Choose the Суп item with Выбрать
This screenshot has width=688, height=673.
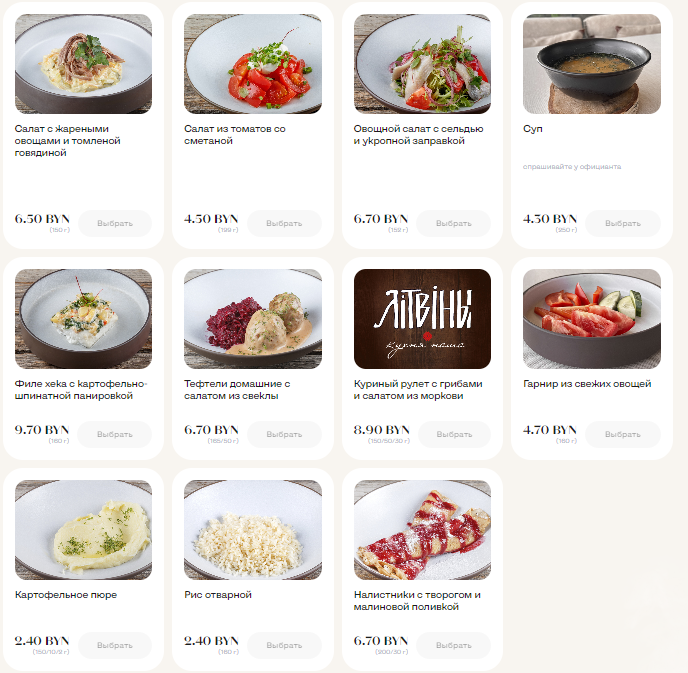pos(623,223)
